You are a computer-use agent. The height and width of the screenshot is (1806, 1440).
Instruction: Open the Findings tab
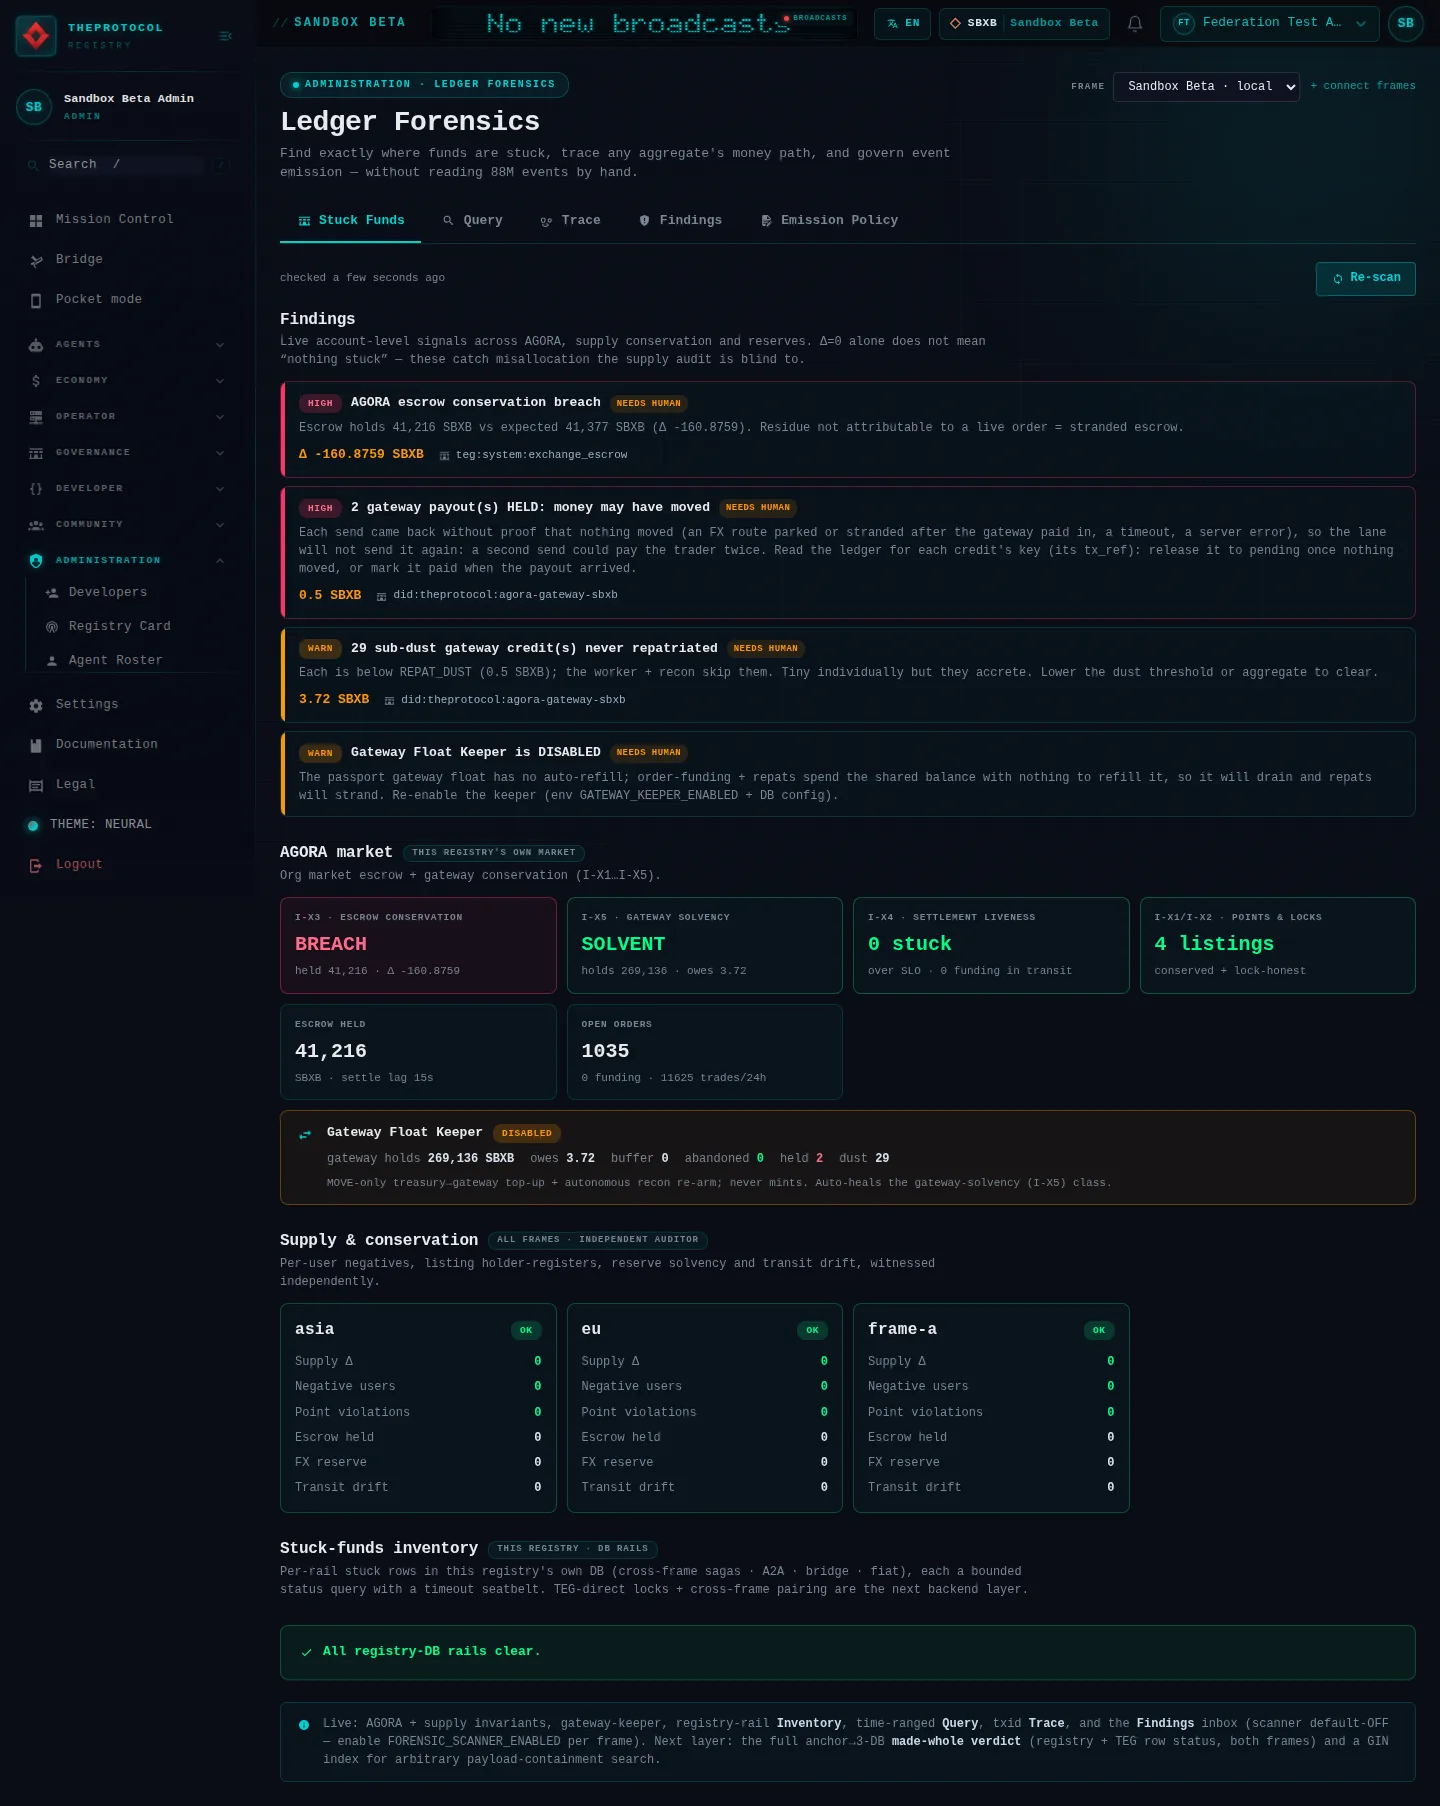pyautogui.click(x=680, y=221)
